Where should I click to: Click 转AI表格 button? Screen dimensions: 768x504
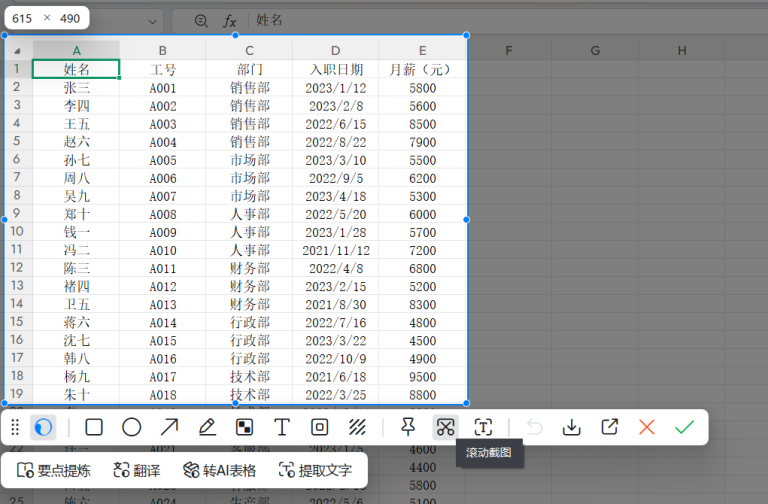point(219,471)
